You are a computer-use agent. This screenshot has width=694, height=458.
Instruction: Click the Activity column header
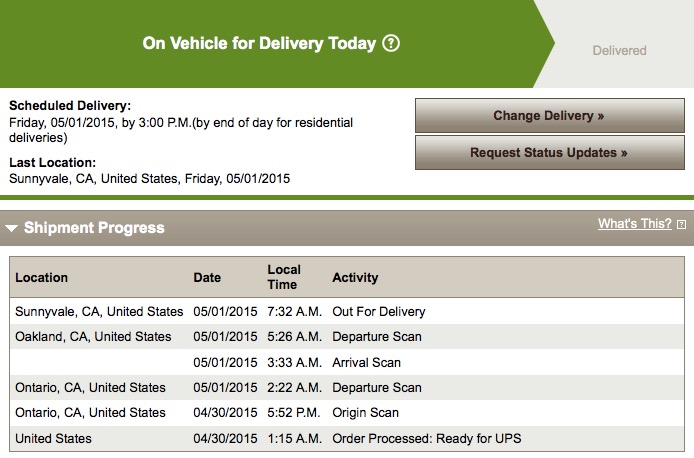355,277
